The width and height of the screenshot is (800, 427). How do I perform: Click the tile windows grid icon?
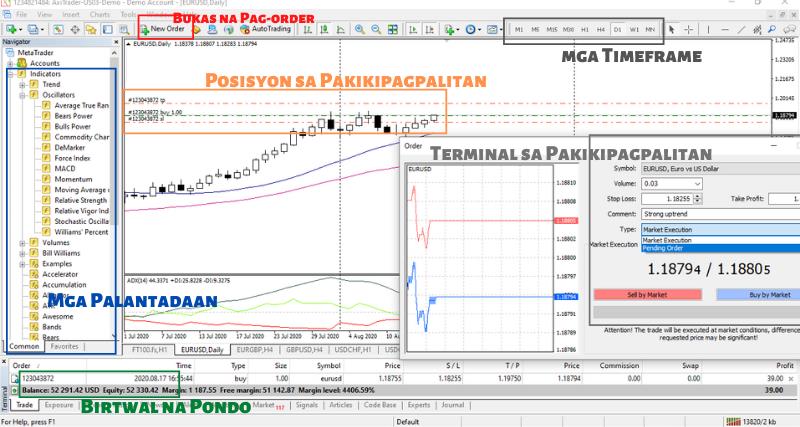[393, 30]
